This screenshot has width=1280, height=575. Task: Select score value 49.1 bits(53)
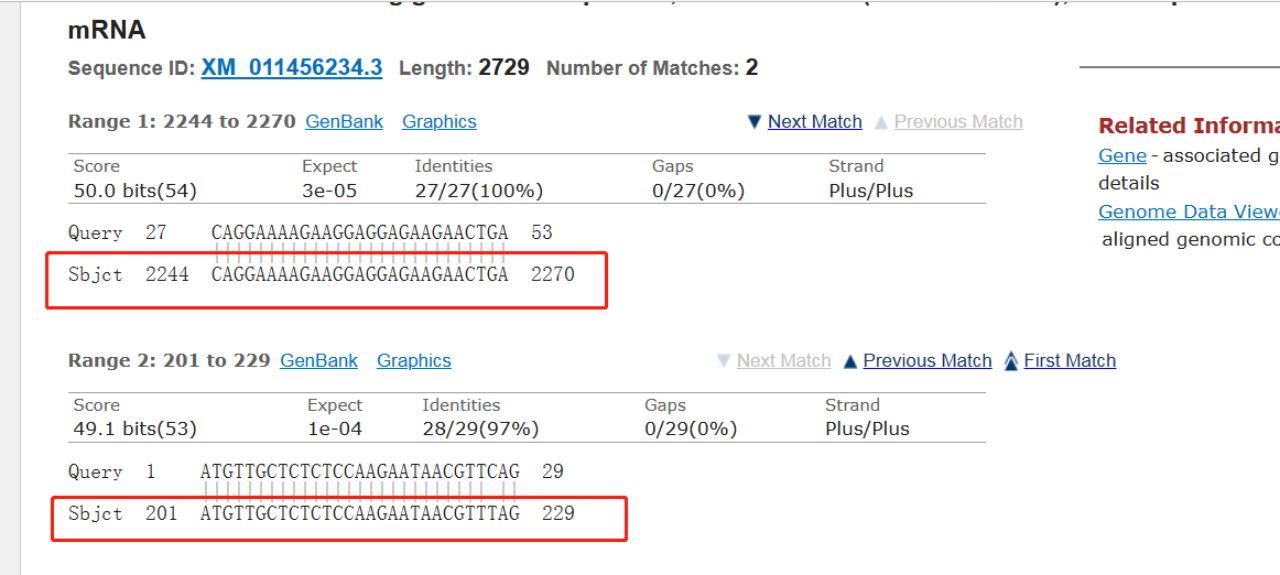135,429
